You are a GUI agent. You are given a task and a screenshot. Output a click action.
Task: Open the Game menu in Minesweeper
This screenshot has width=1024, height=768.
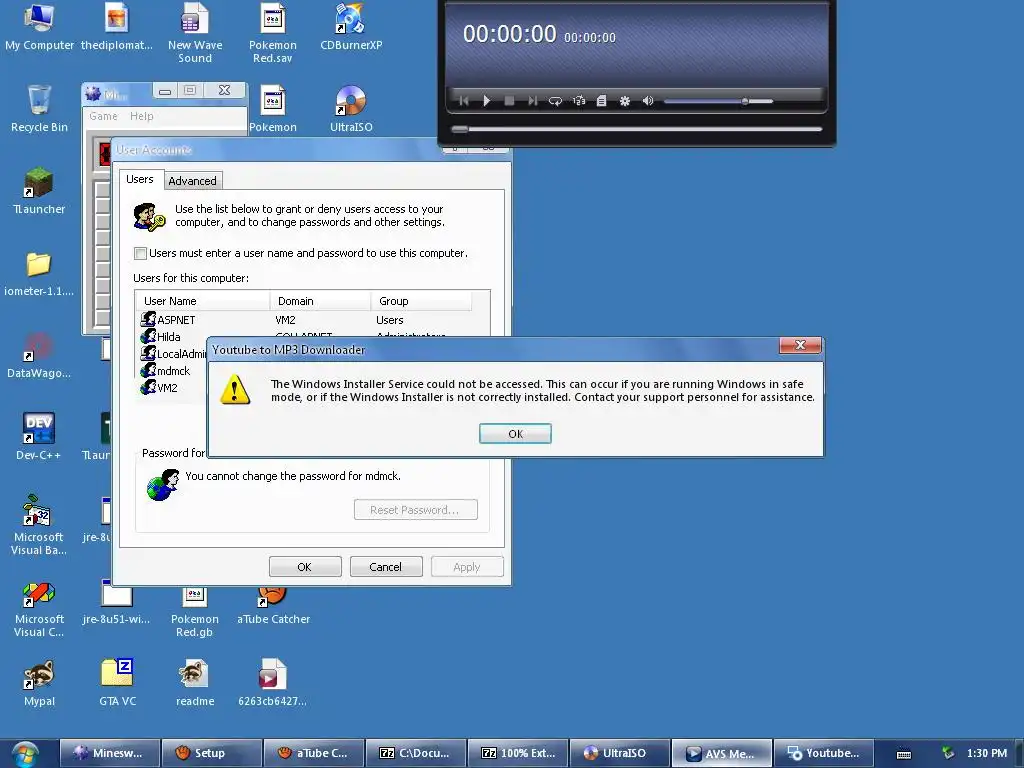point(103,116)
